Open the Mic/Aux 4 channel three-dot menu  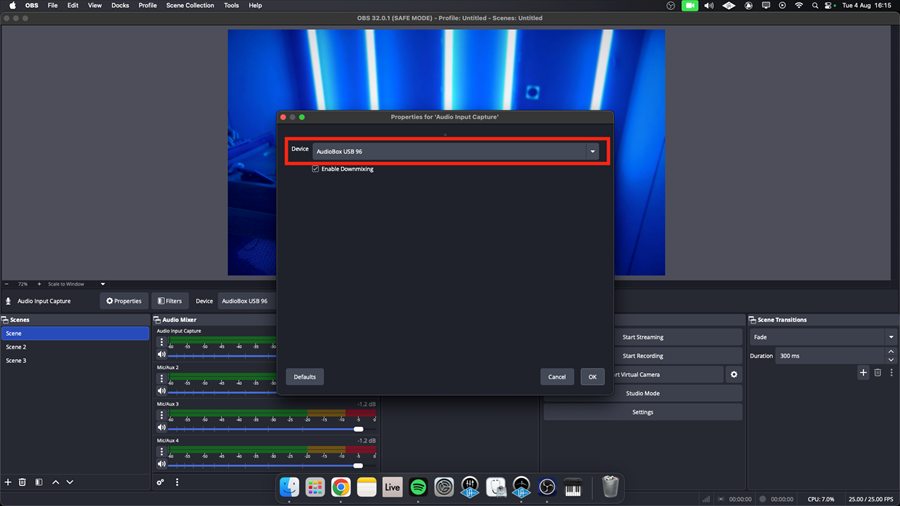point(161,452)
